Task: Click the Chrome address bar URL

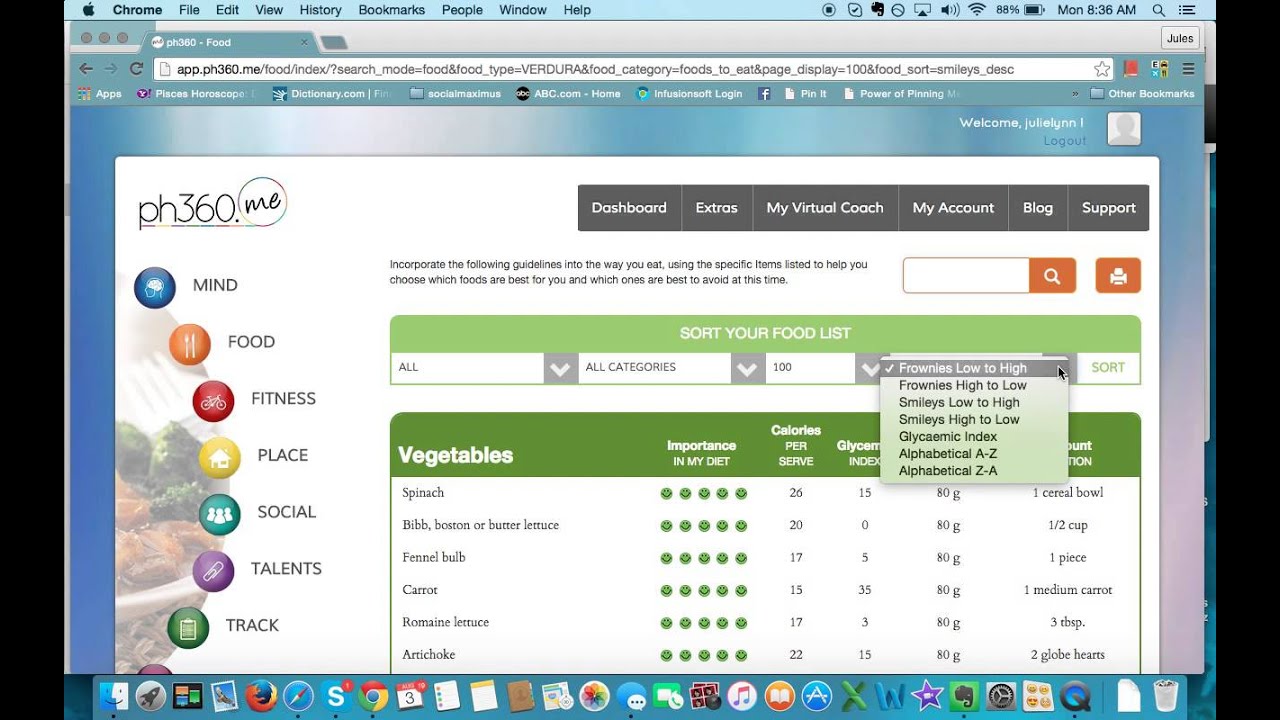Action: (x=595, y=69)
